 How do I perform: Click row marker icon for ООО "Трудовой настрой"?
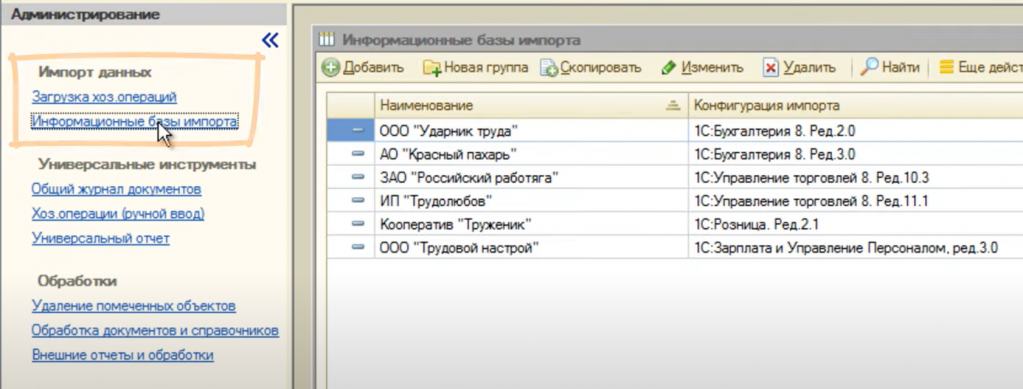tap(358, 248)
